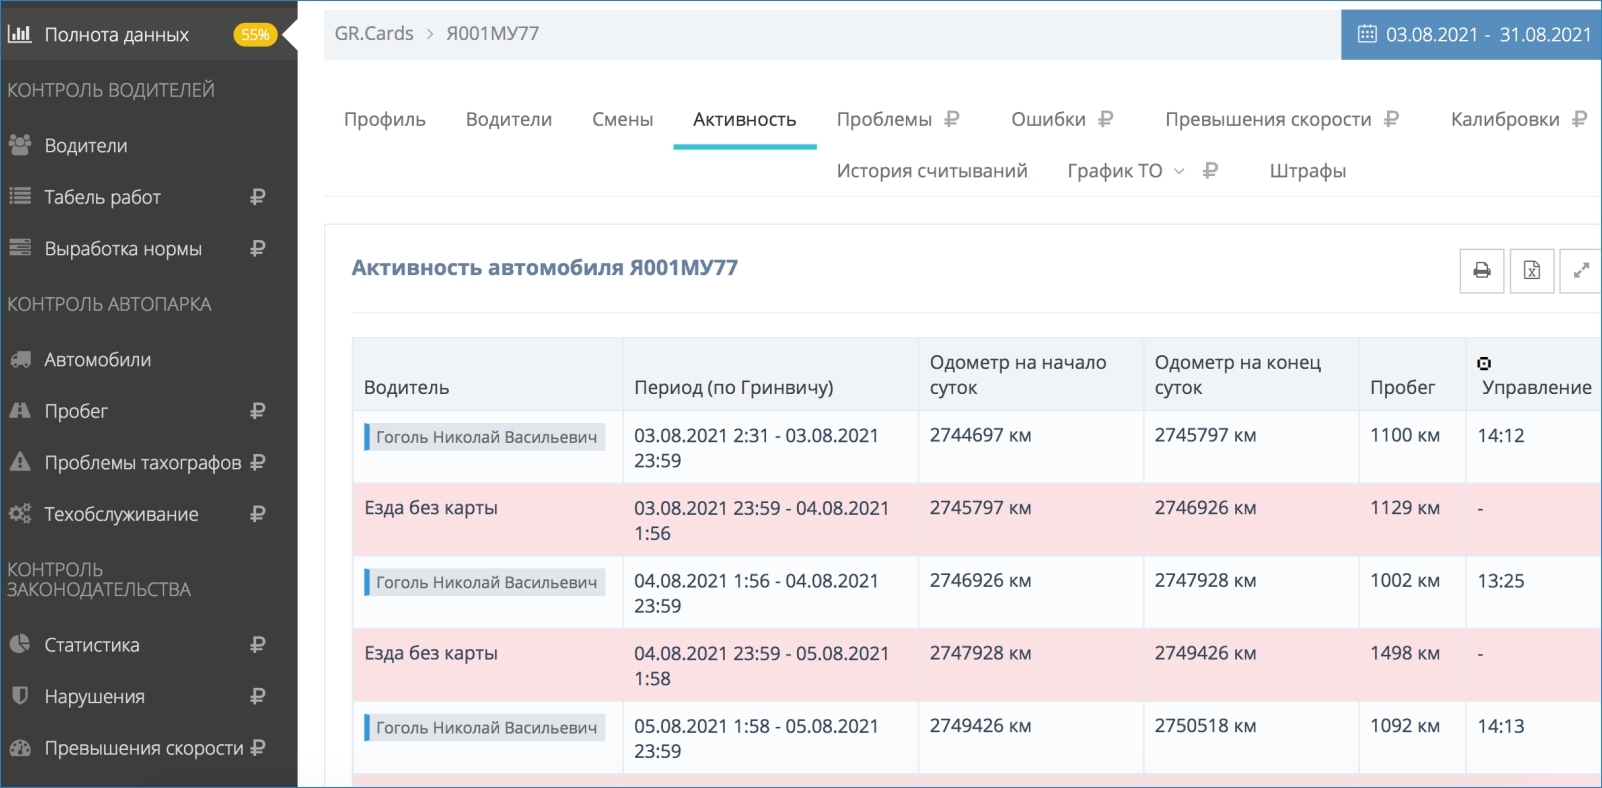Click the road icon beside Пробег
1602x788 pixels.
(x=20, y=410)
